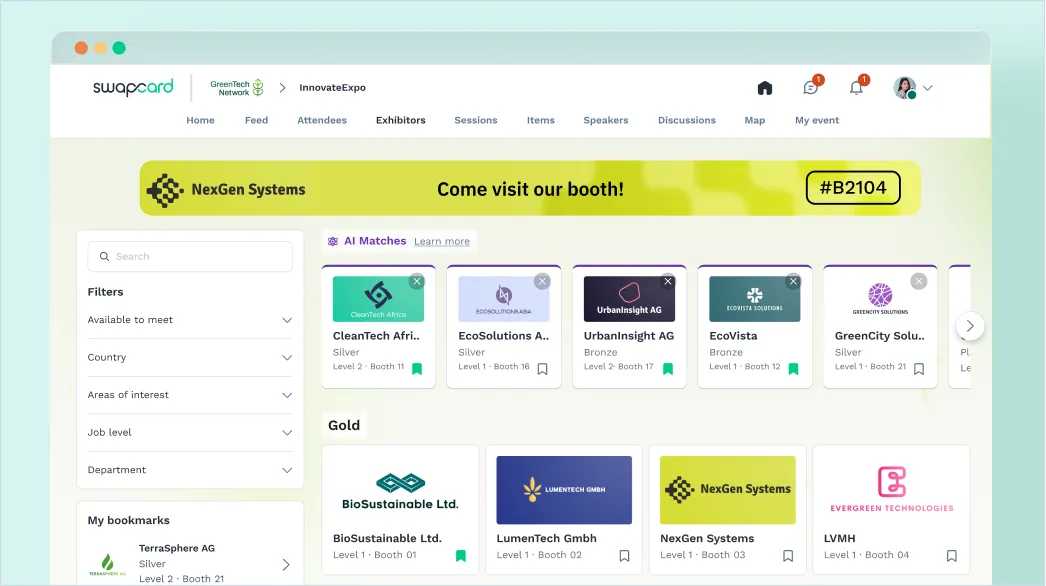Open NexGen Systems gold card logo
This screenshot has width=1046, height=586.
728,490
